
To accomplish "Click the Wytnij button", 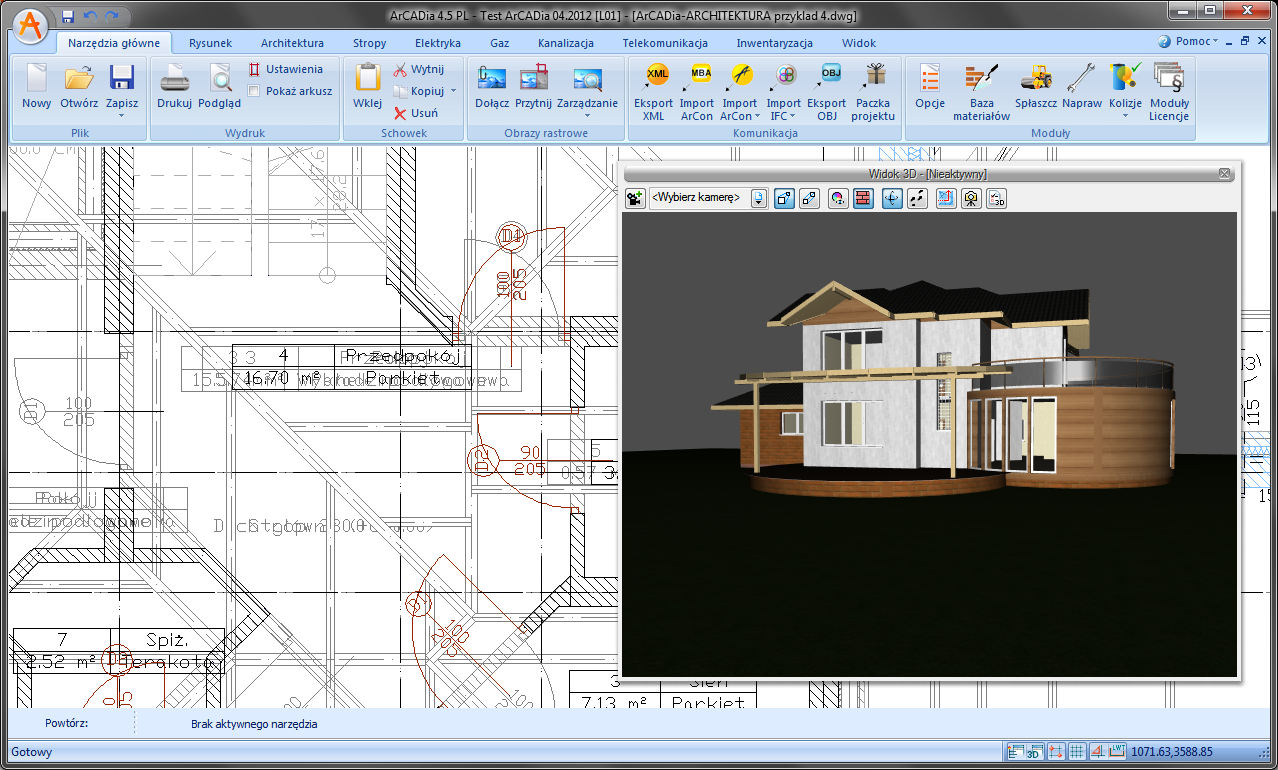I will (418, 69).
